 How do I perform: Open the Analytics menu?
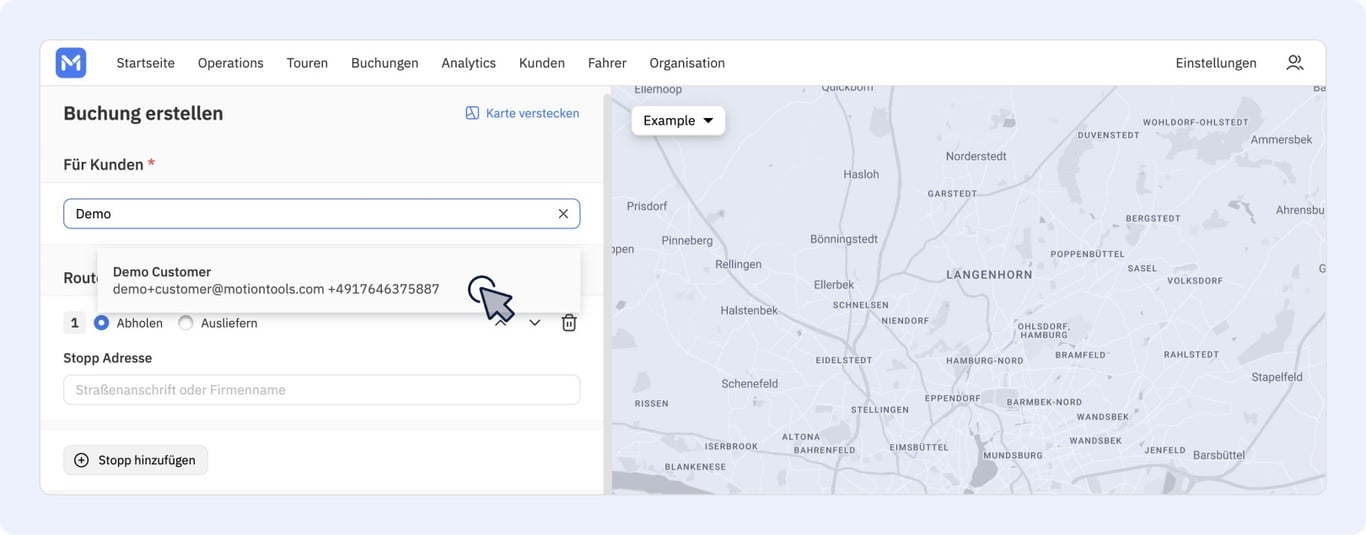tap(469, 63)
